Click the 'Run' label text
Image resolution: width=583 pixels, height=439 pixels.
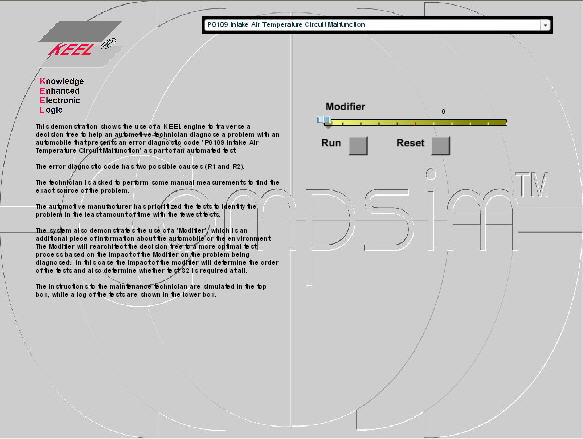coord(331,143)
